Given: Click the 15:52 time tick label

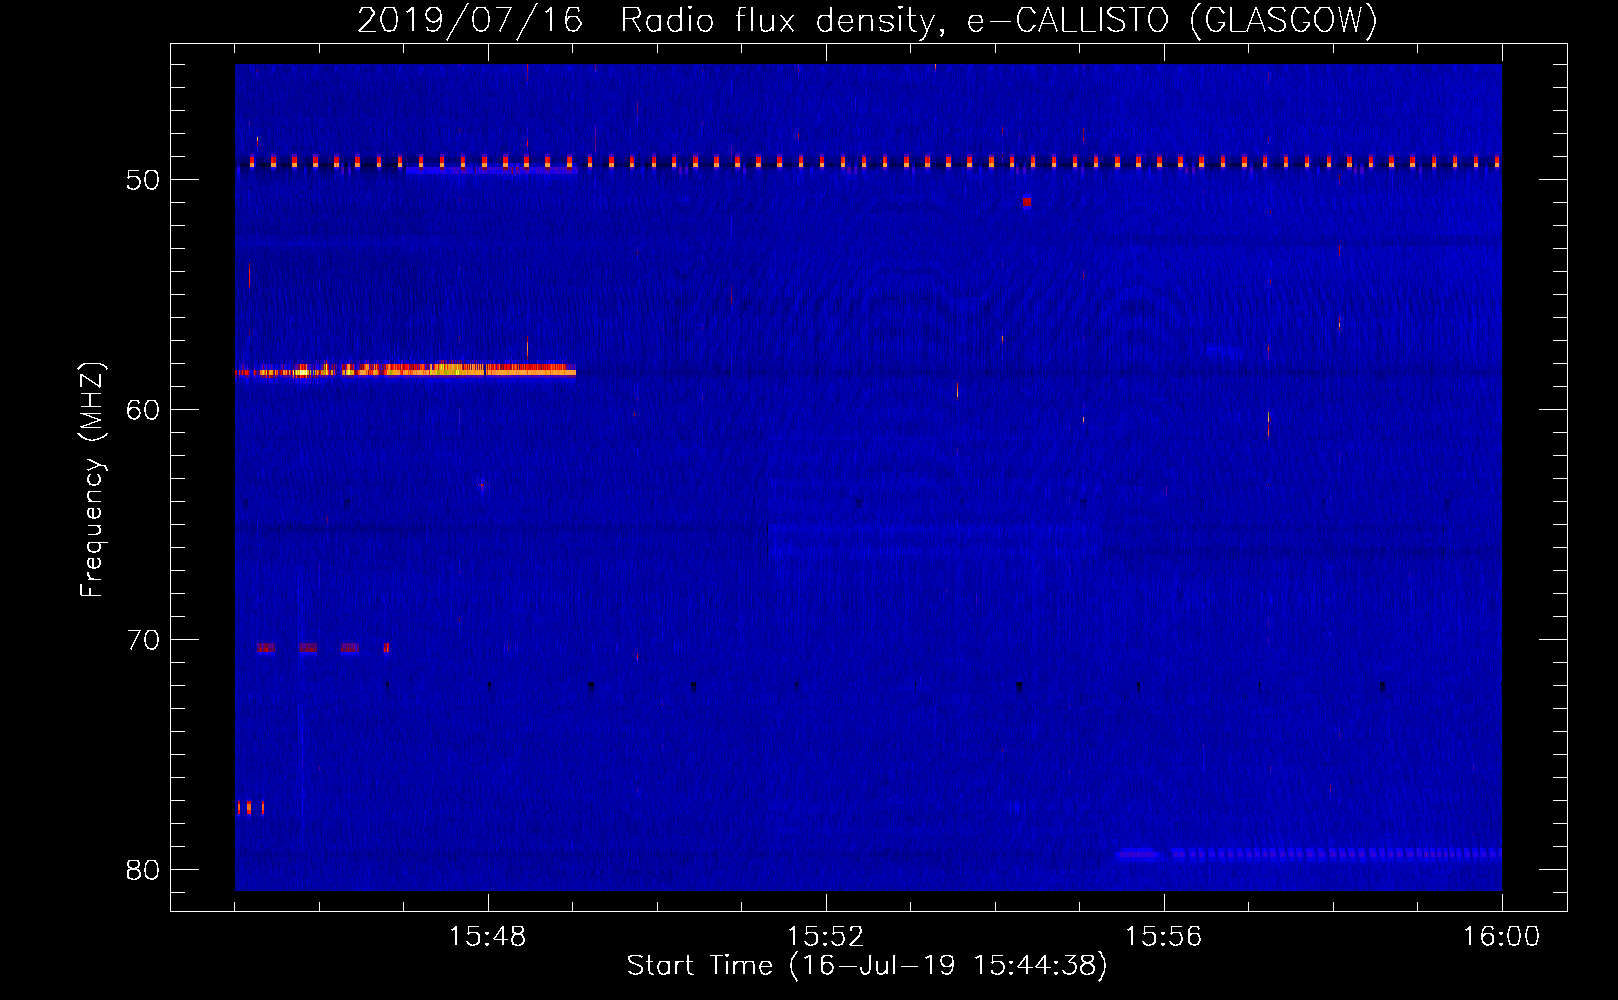Looking at the screenshot, I should pos(825,937).
